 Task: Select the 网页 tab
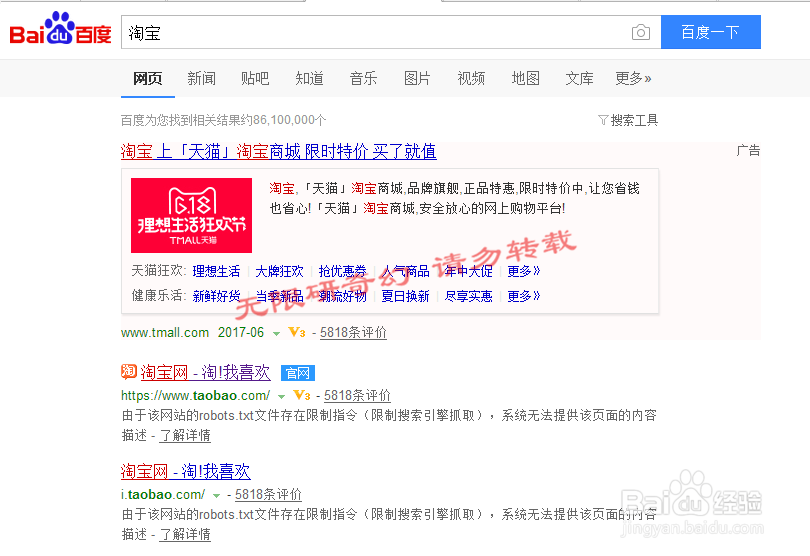148,79
